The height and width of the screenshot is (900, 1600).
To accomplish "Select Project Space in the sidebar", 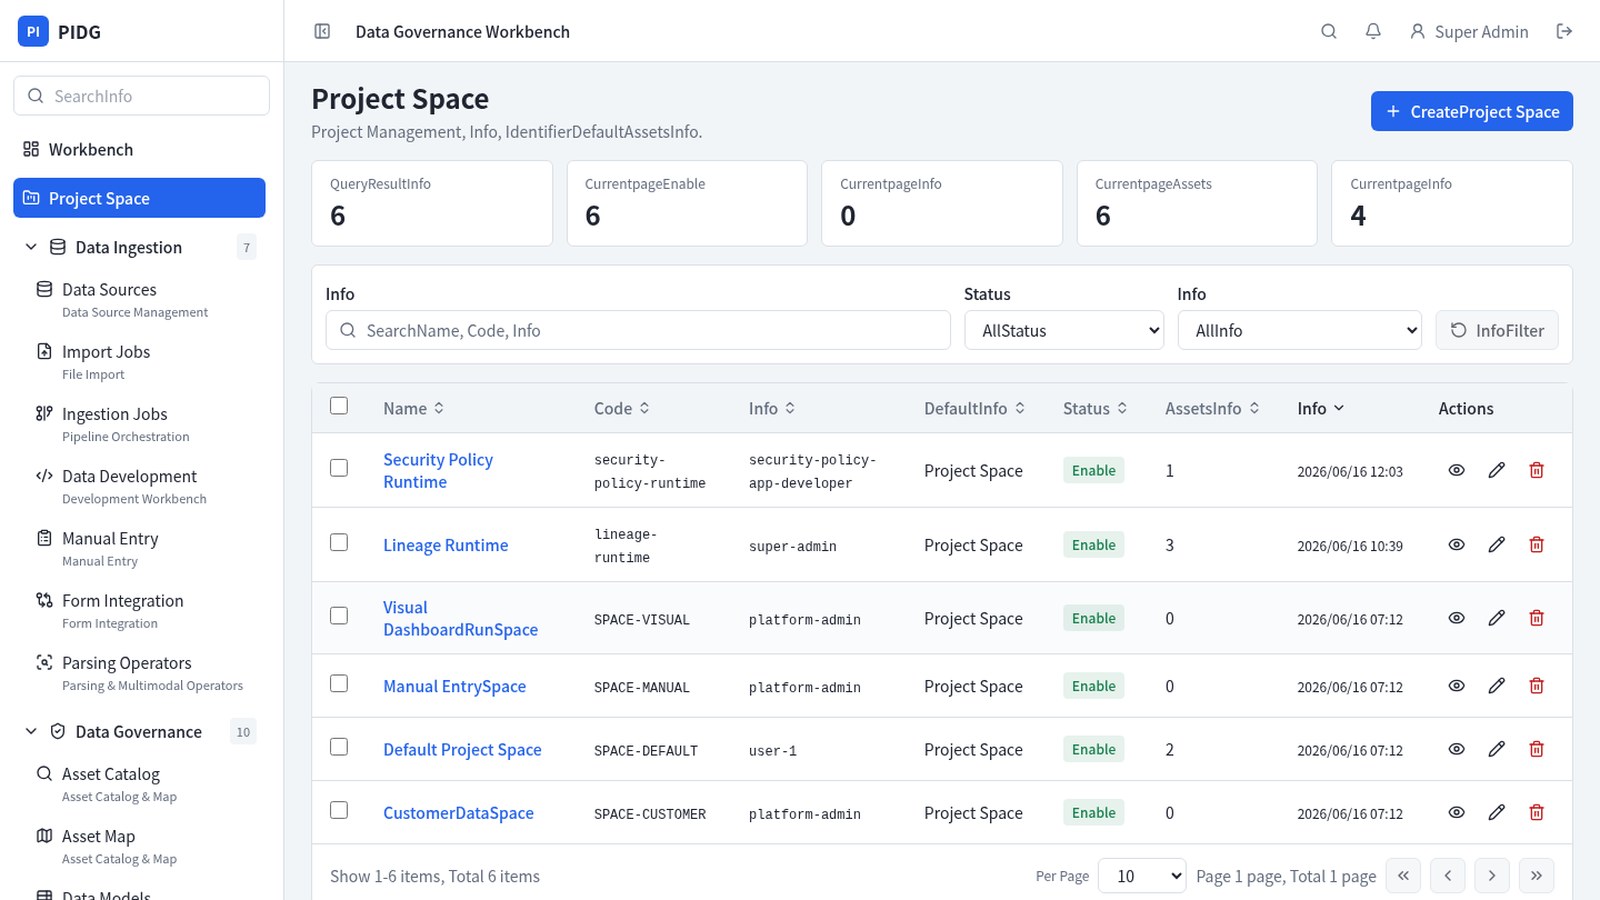I will click(139, 198).
